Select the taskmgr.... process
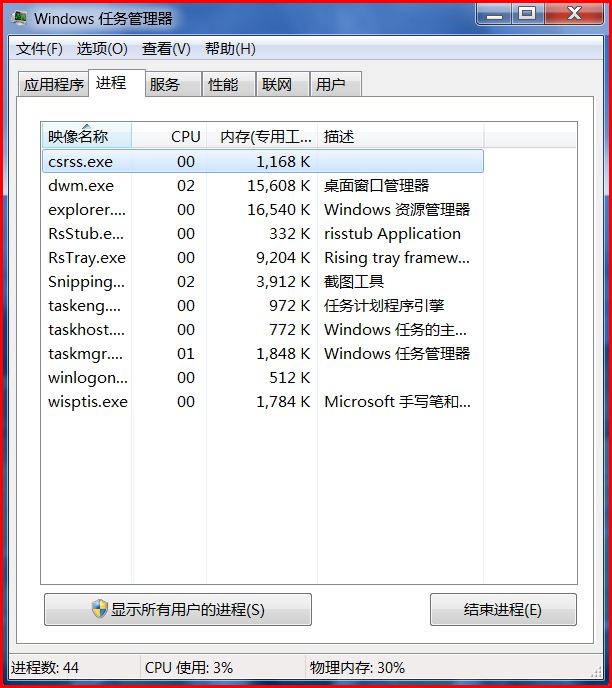 (263, 353)
